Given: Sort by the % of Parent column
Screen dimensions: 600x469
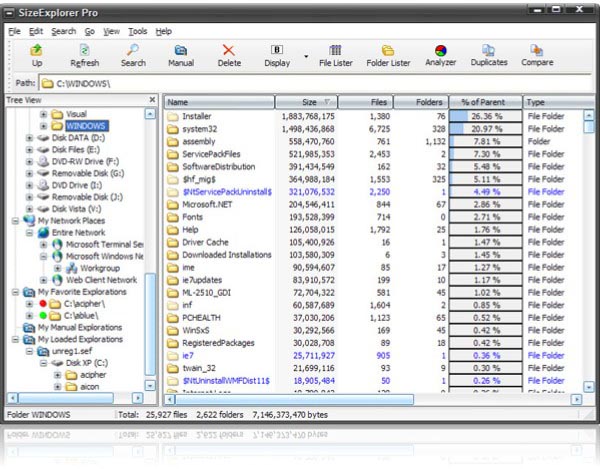Looking at the screenshot, I should [x=484, y=102].
